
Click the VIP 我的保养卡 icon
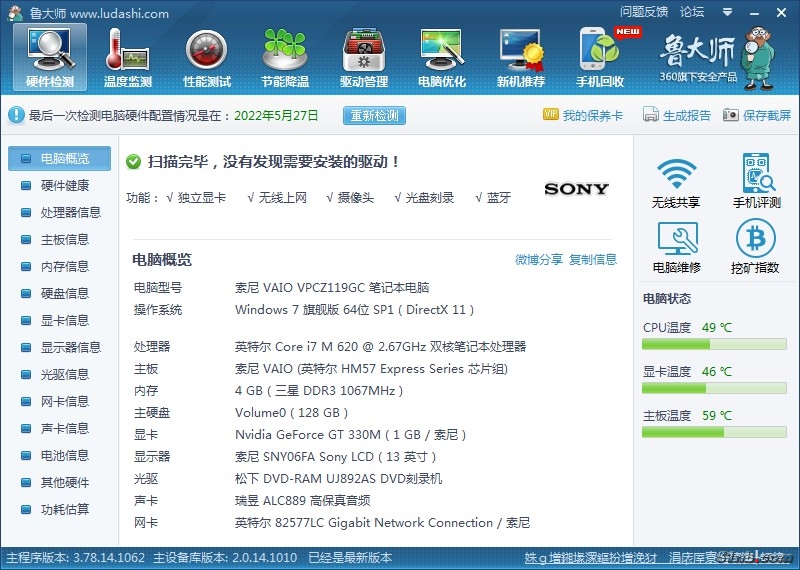pos(551,114)
